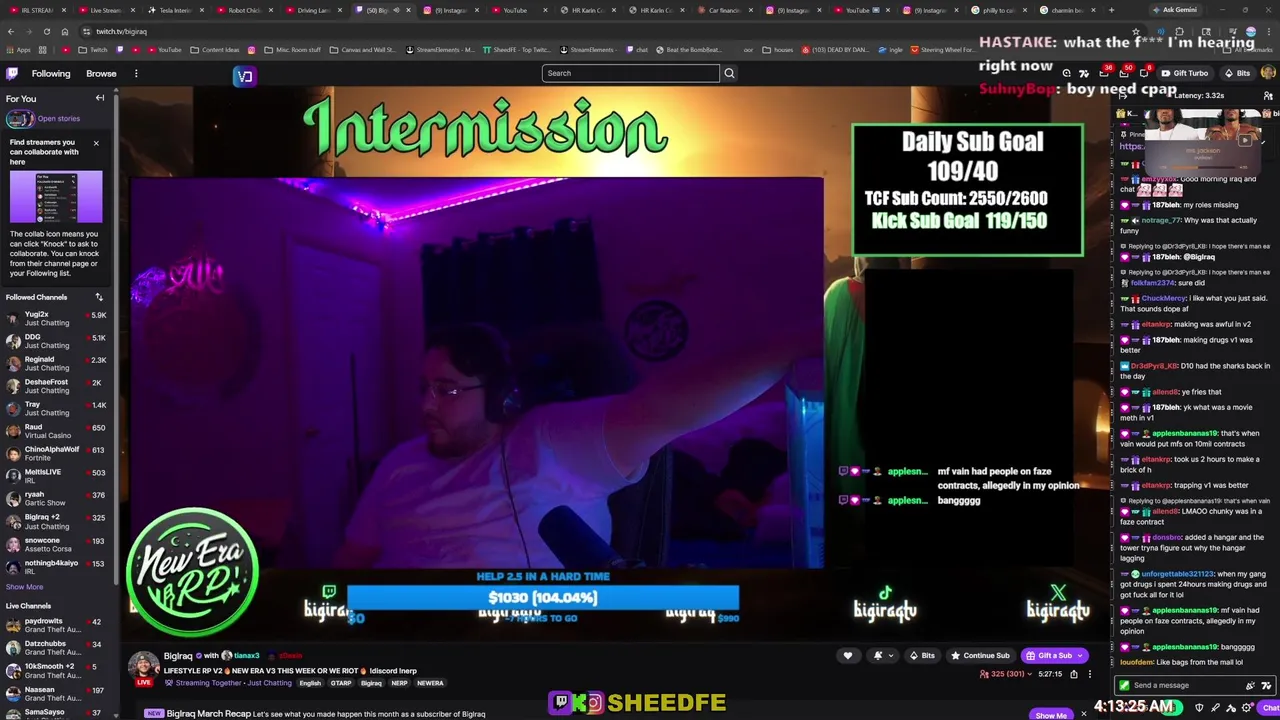1280x720 pixels.
Task: Open Gift a Sub dropdown
Action: 1054,656
